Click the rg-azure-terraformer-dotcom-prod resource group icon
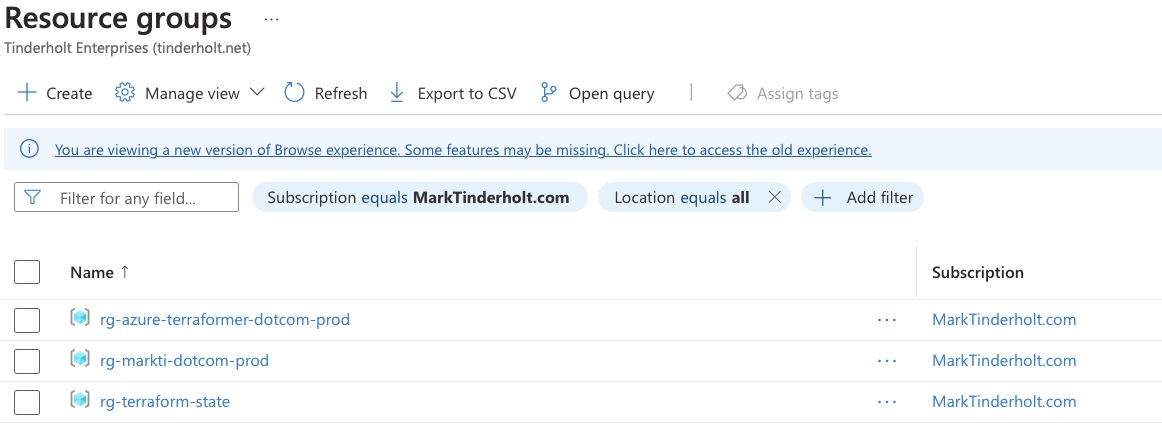This screenshot has height=446, width=1162. pyautogui.click(x=80, y=319)
